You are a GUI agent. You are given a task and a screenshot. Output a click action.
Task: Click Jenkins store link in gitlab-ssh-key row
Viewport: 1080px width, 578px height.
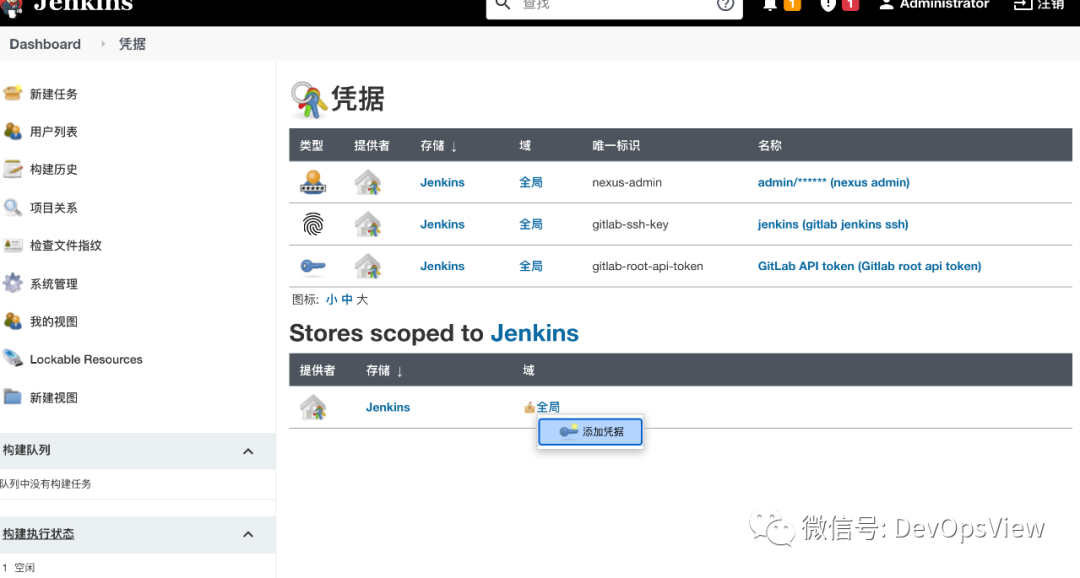442,225
